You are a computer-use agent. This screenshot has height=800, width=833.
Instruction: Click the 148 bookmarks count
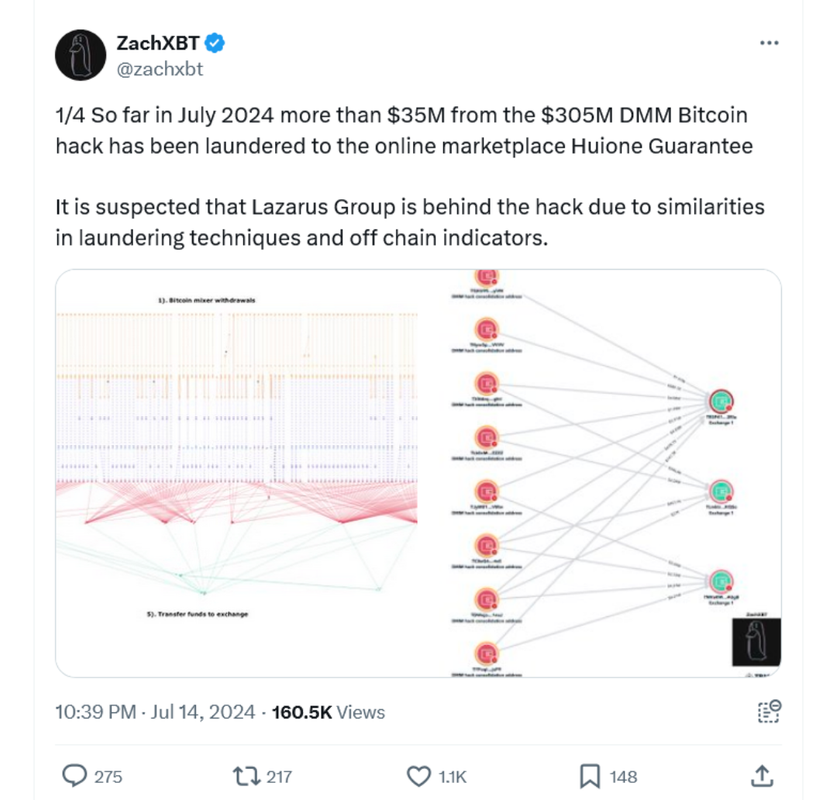point(623,777)
